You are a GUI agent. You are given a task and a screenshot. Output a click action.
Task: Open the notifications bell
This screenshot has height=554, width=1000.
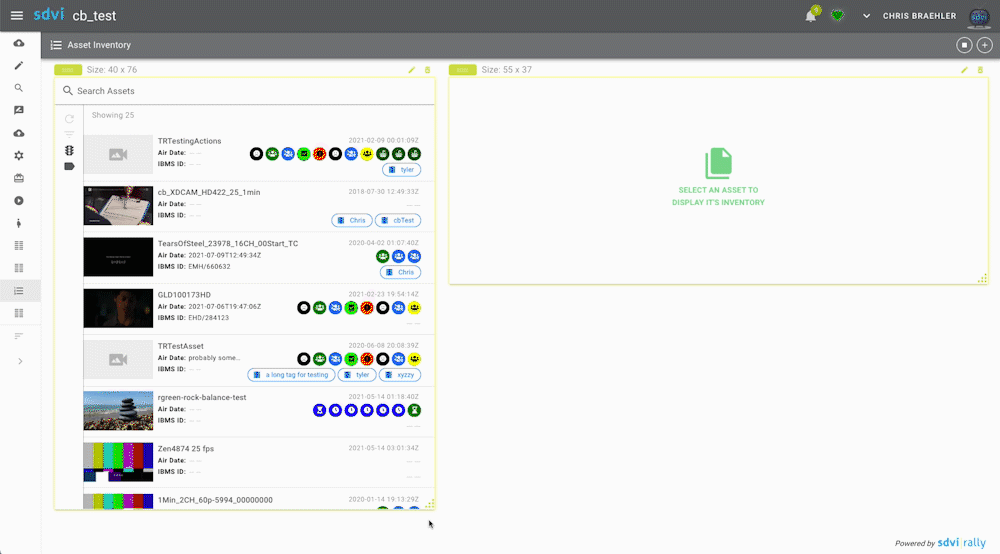coord(811,16)
